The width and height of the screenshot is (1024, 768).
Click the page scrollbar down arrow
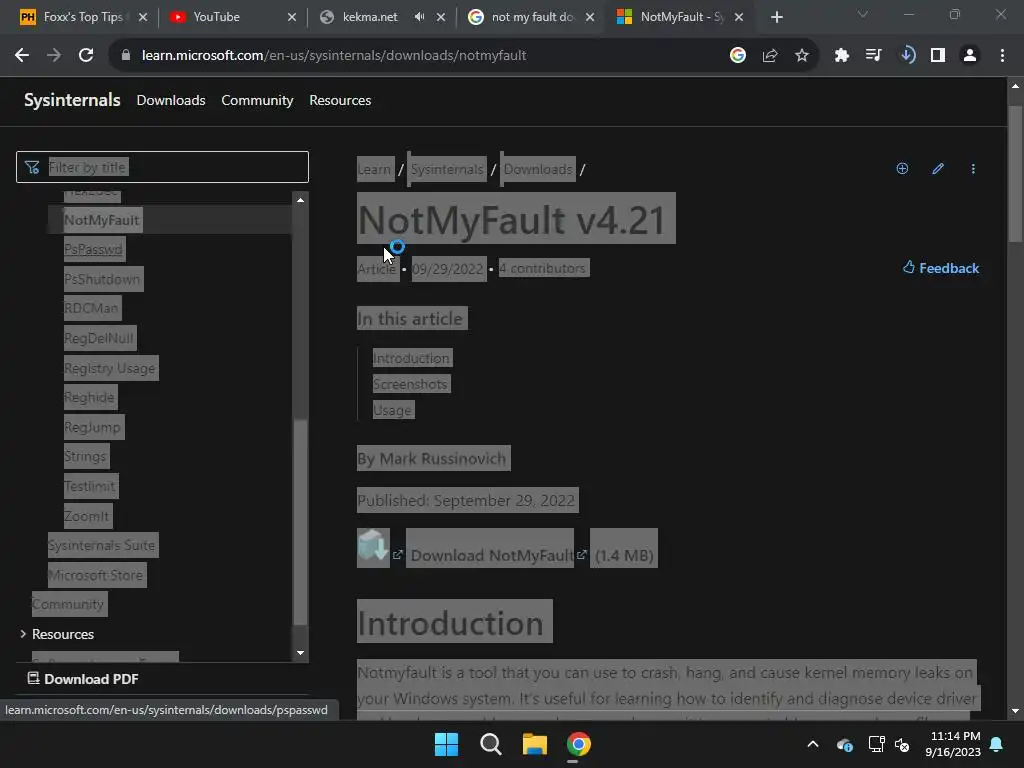1015,711
